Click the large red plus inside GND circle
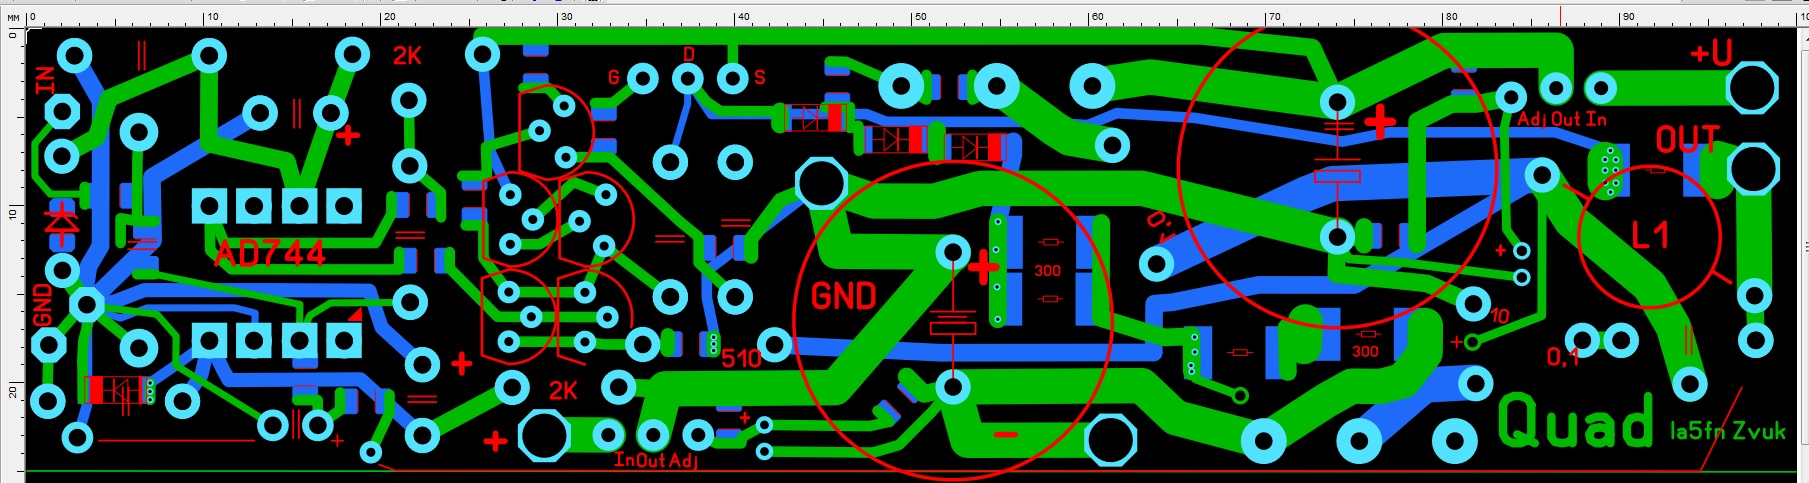The height and width of the screenshot is (483, 1809). click(x=984, y=267)
